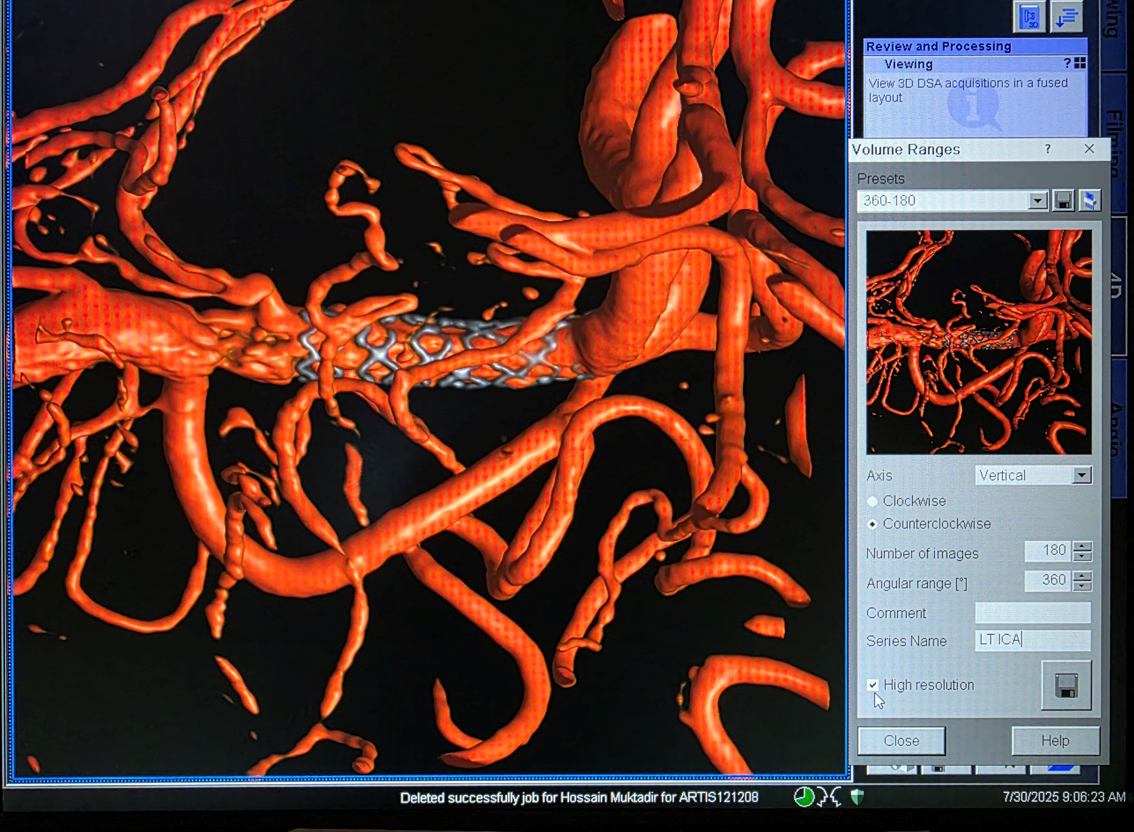Select the Clockwise rotation option
The width and height of the screenshot is (1134, 832).
click(x=873, y=501)
